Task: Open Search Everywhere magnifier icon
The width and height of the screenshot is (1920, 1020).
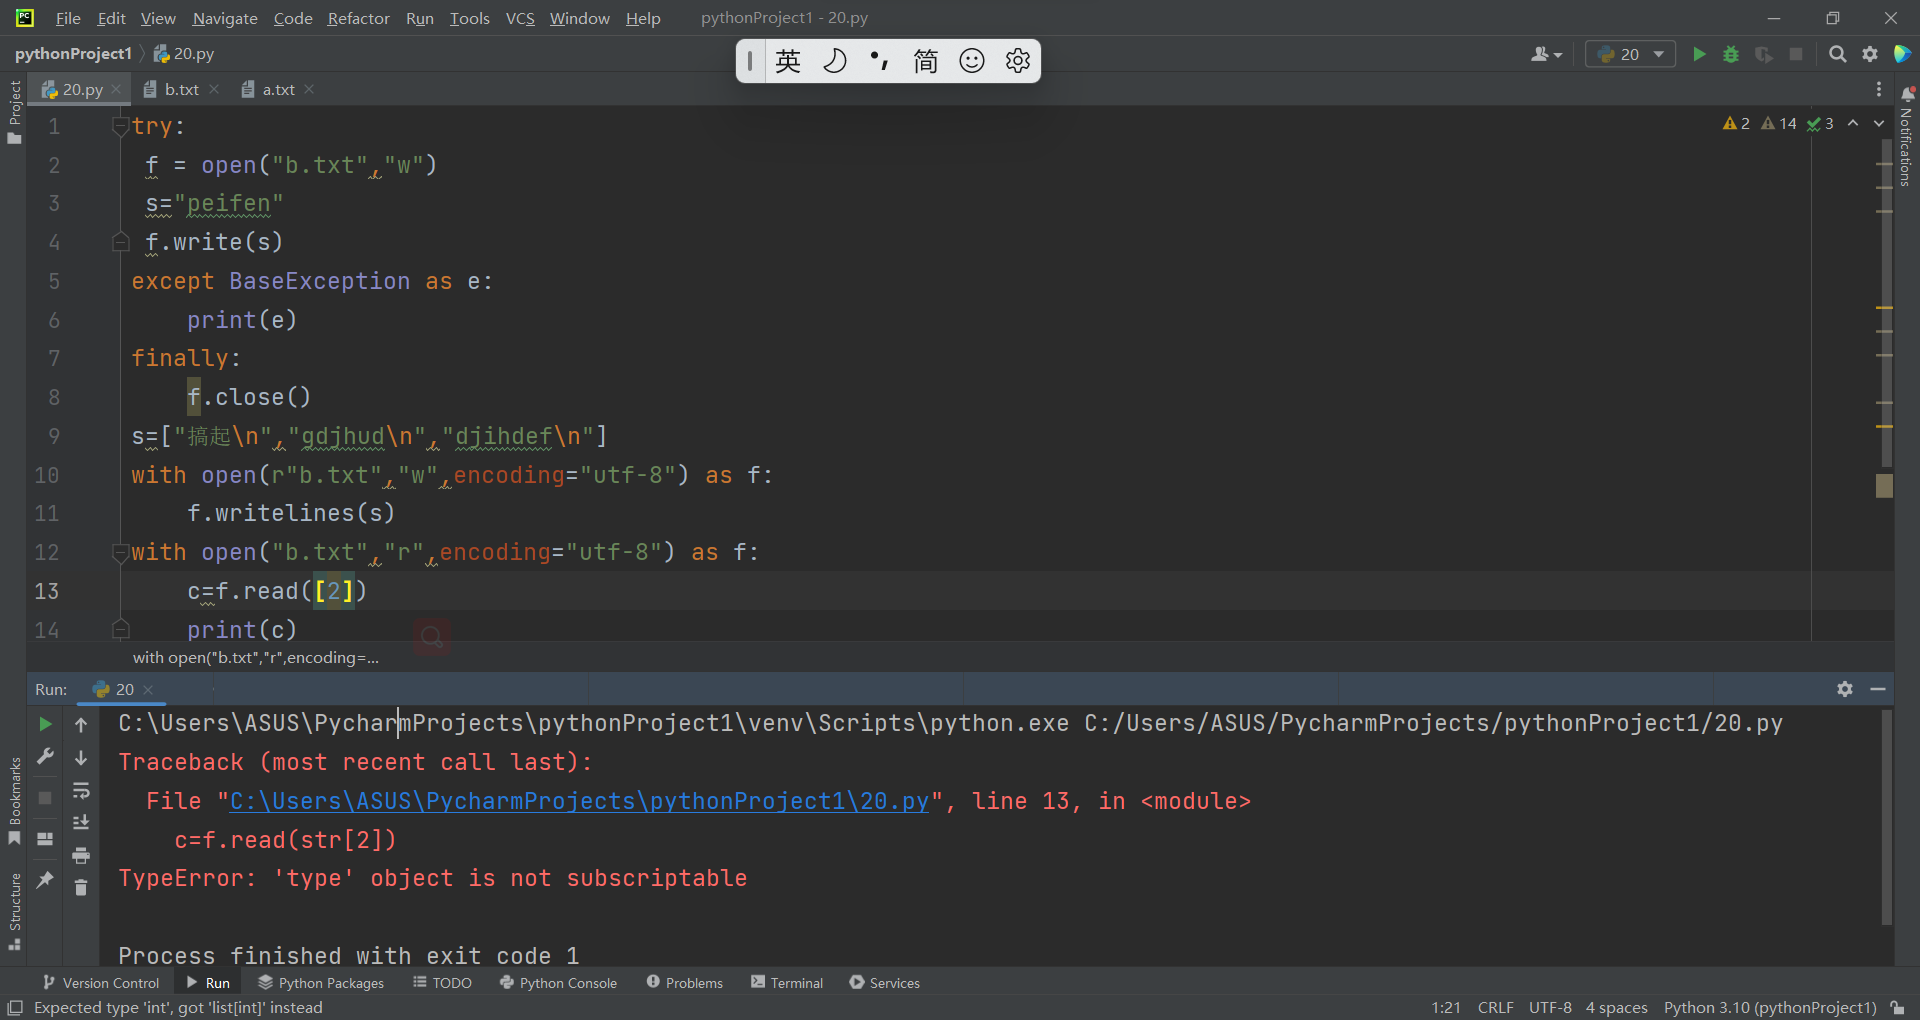Action: coord(1837,54)
